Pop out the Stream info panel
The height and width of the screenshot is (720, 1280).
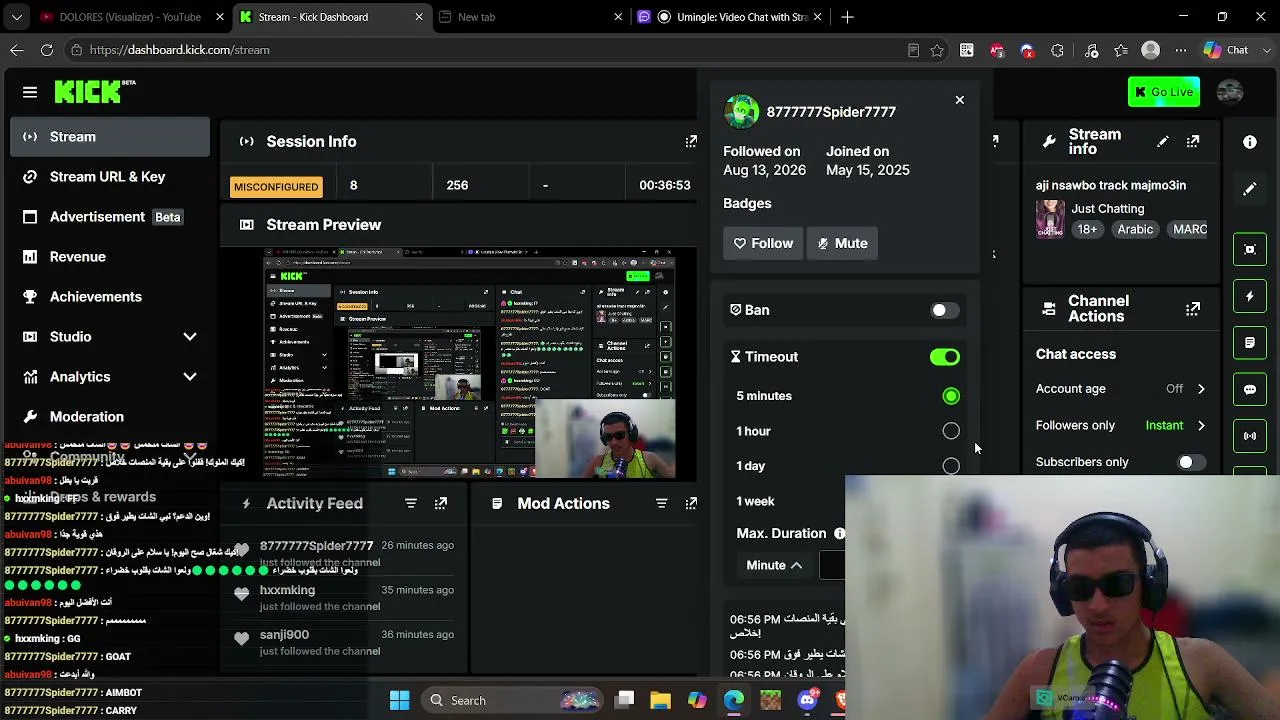point(1193,142)
